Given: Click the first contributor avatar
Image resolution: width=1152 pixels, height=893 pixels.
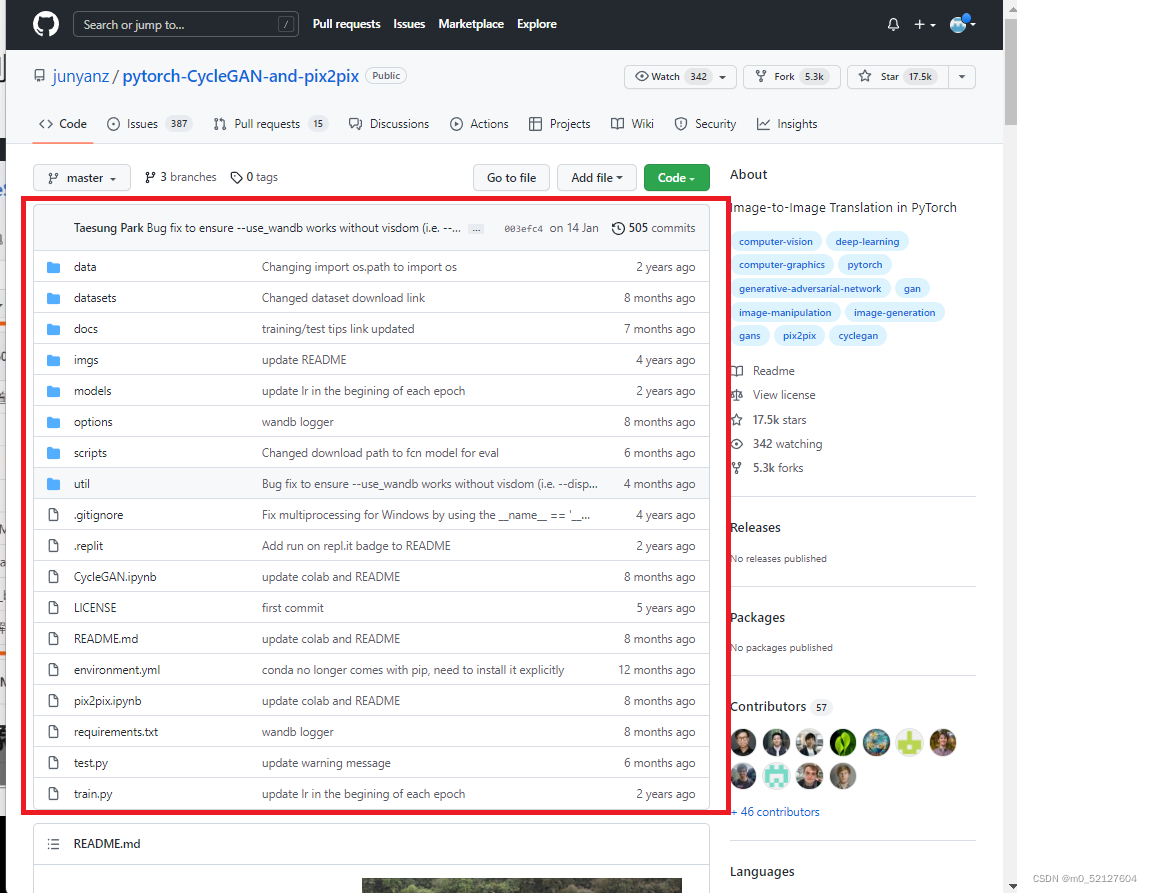Looking at the screenshot, I should coord(743,742).
